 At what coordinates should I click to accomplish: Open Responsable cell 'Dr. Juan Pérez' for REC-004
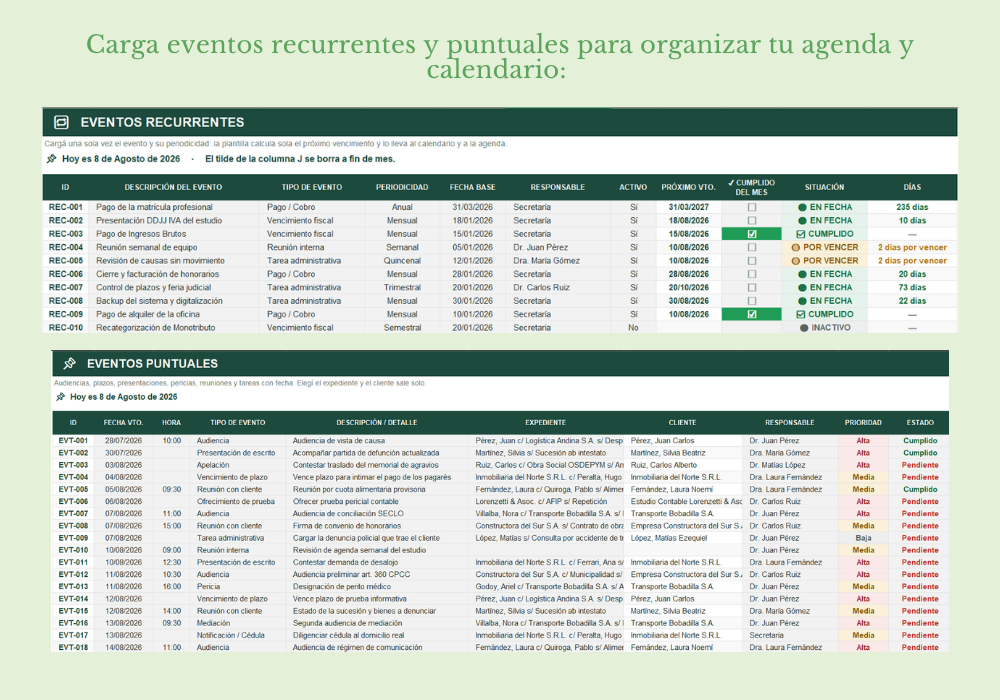(558, 247)
